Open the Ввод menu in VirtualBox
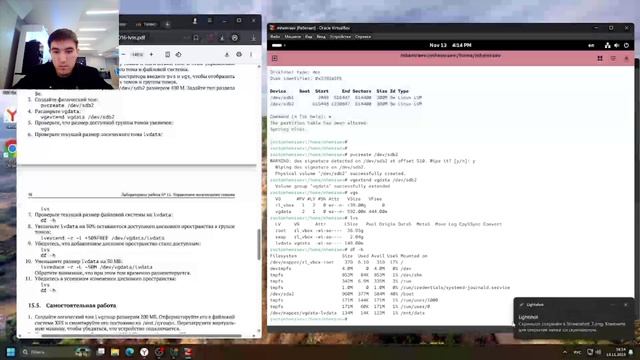This screenshot has height=360, width=640. click(x=321, y=37)
